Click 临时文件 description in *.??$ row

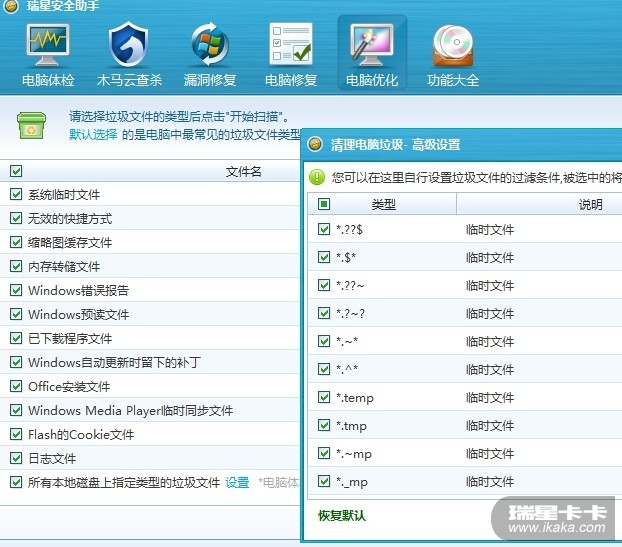point(490,229)
